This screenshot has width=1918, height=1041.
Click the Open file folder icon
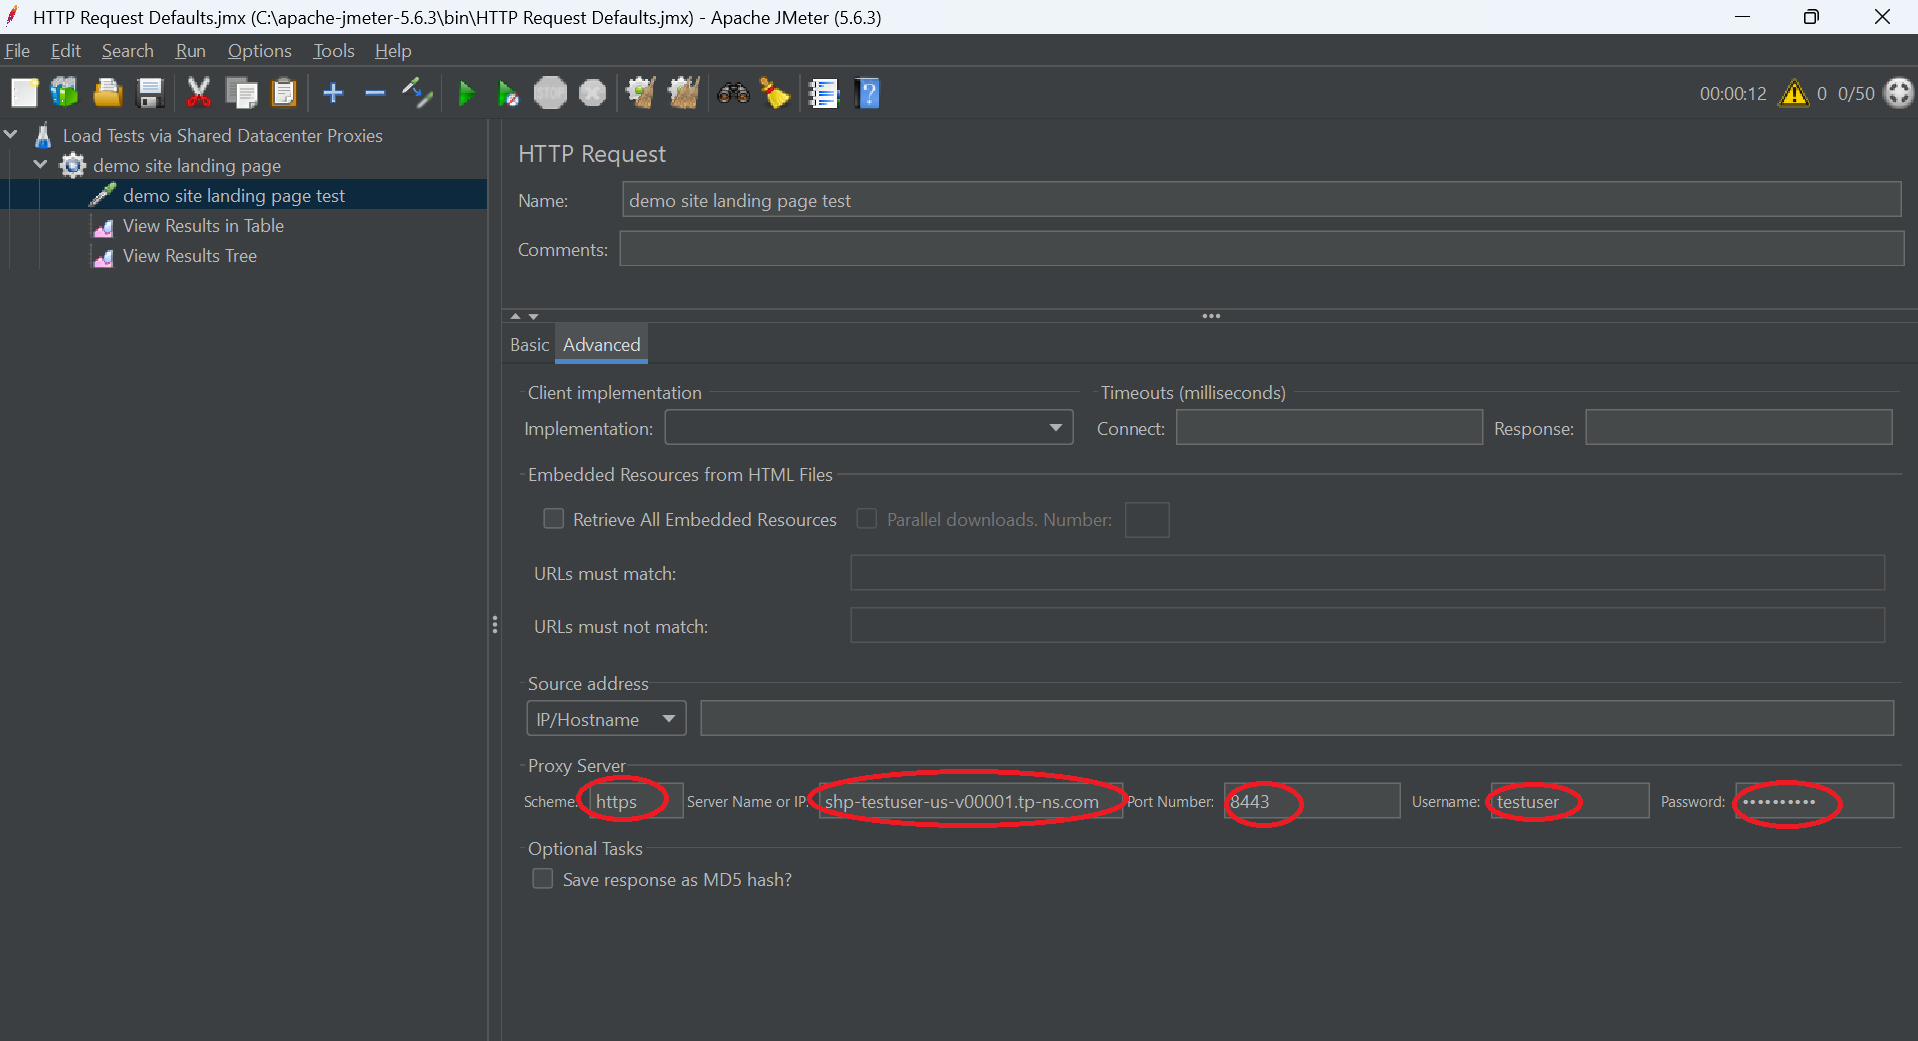click(108, 93)
